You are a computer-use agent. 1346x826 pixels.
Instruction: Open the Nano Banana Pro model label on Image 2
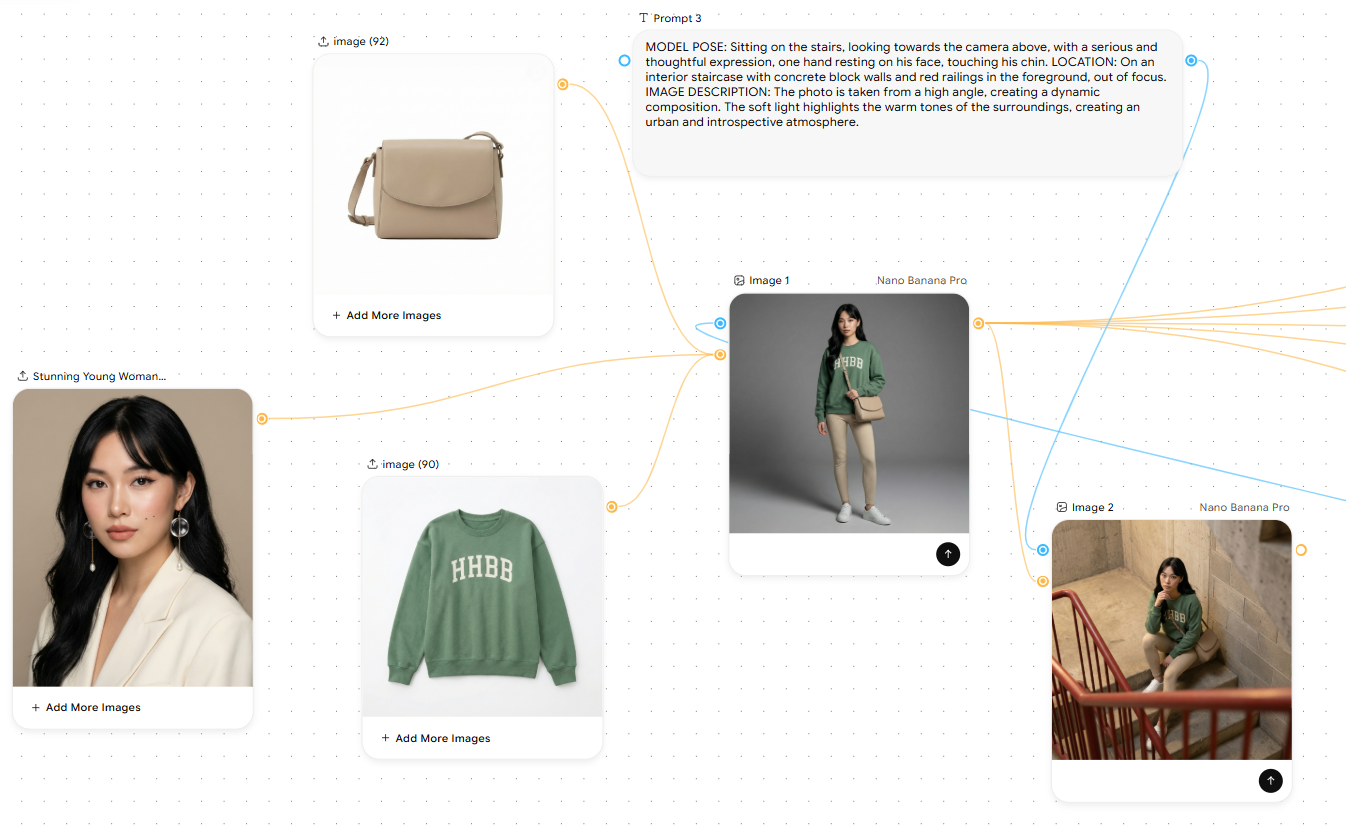[1244, 508]
